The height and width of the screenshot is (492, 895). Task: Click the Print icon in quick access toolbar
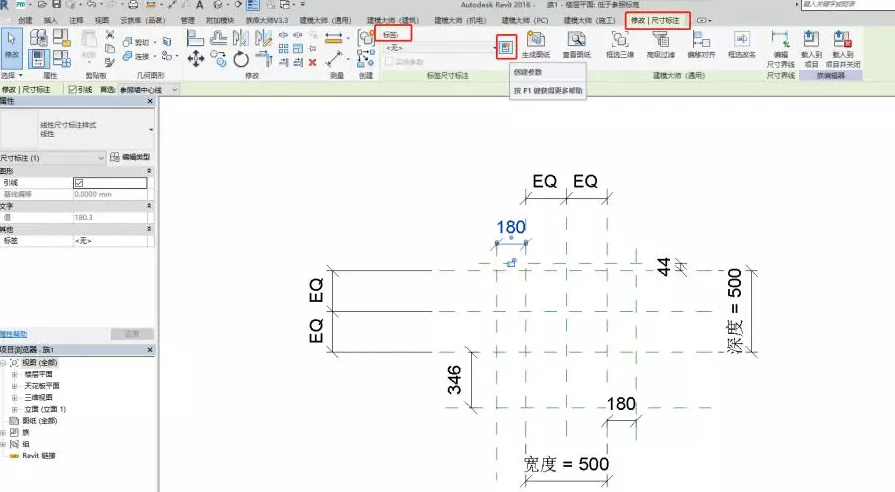point(133,5)
